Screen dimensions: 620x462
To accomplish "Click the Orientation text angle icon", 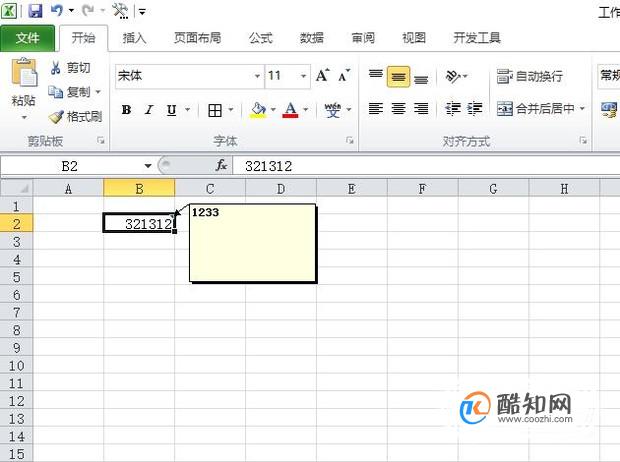I will pyautogui.click(x=453, y=76).
